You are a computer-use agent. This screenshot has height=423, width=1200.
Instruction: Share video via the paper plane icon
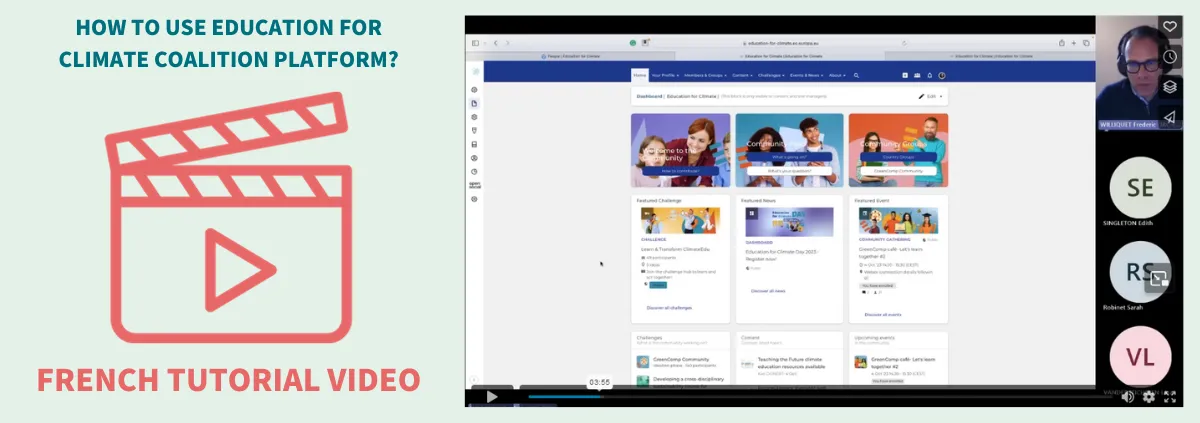tap(1170, 117)
